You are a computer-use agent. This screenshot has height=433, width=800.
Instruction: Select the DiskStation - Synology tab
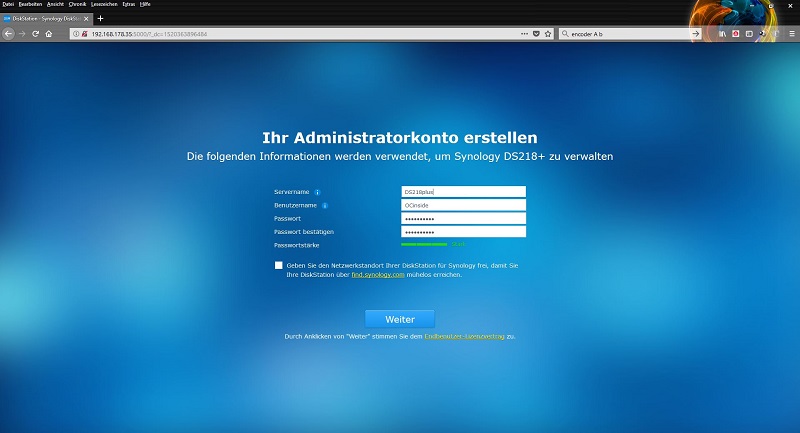click(46, 18)
